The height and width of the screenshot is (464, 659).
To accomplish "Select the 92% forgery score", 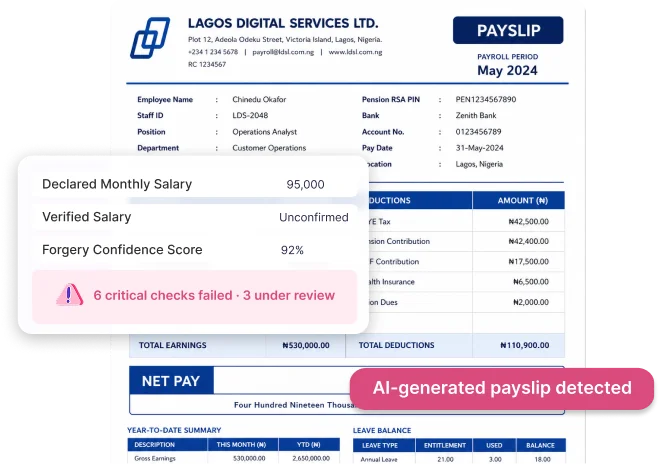I will [292, 250].
